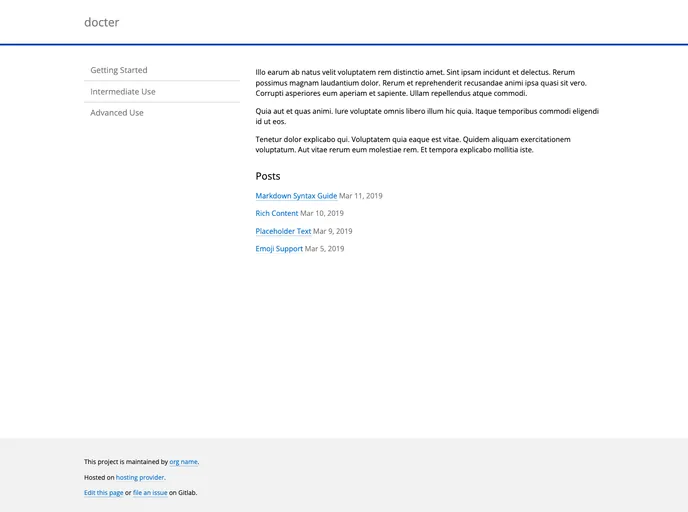Open the Markdown Syntax Guide post

tap(296, 196)
